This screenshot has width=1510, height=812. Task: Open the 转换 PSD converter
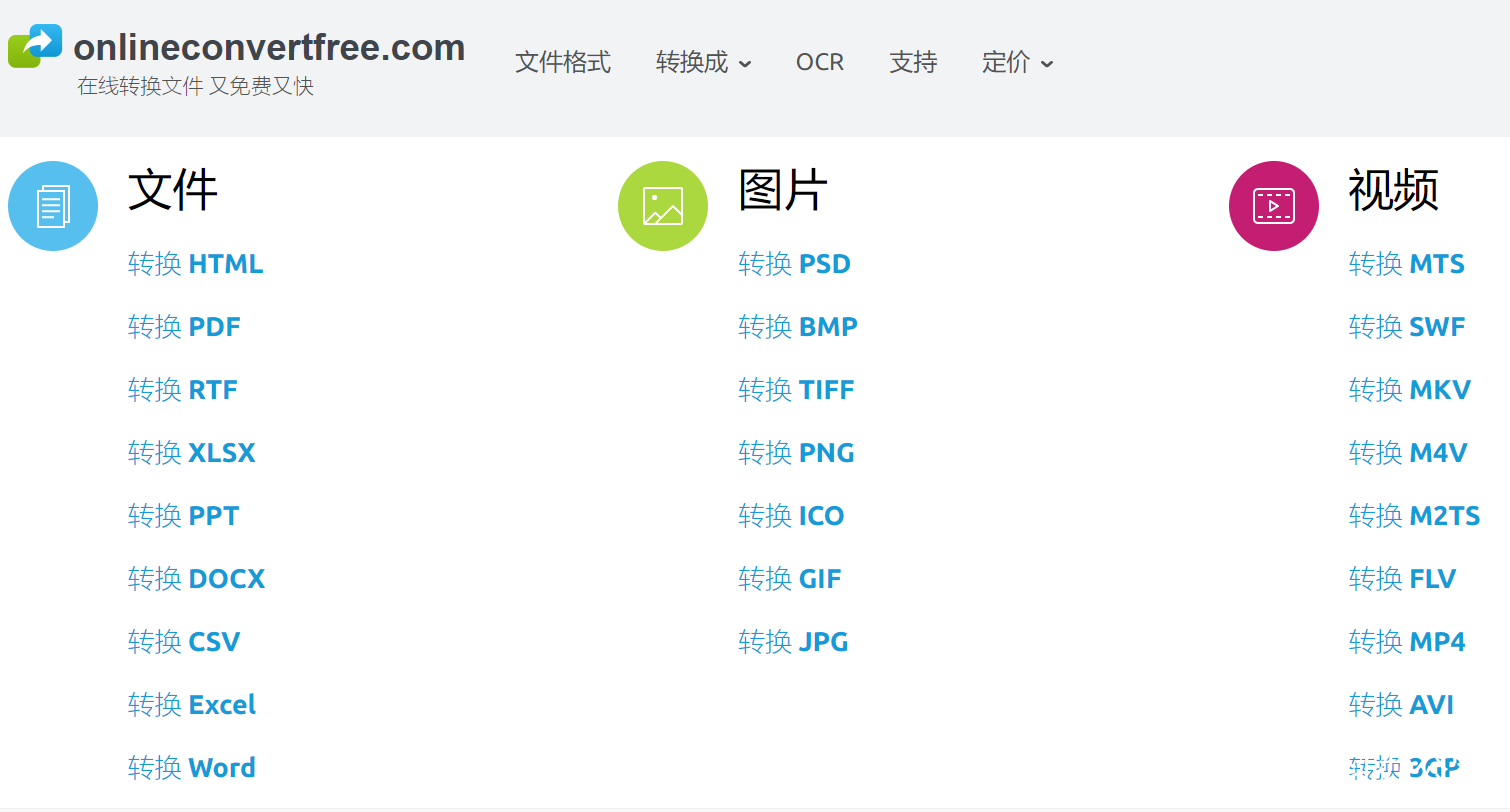[796, 263]
